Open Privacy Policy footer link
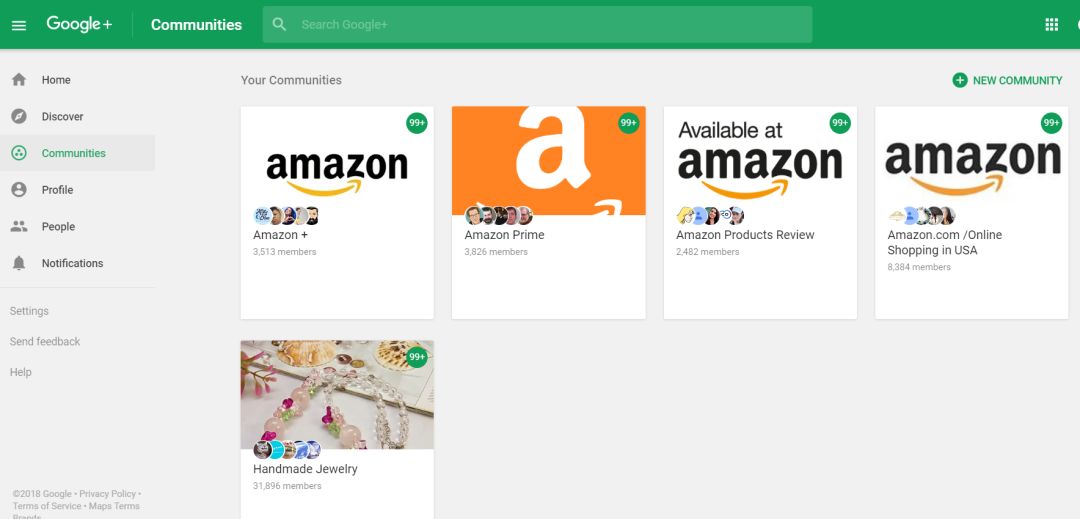The image size is (1080, 519). click(x=107, y=494)
